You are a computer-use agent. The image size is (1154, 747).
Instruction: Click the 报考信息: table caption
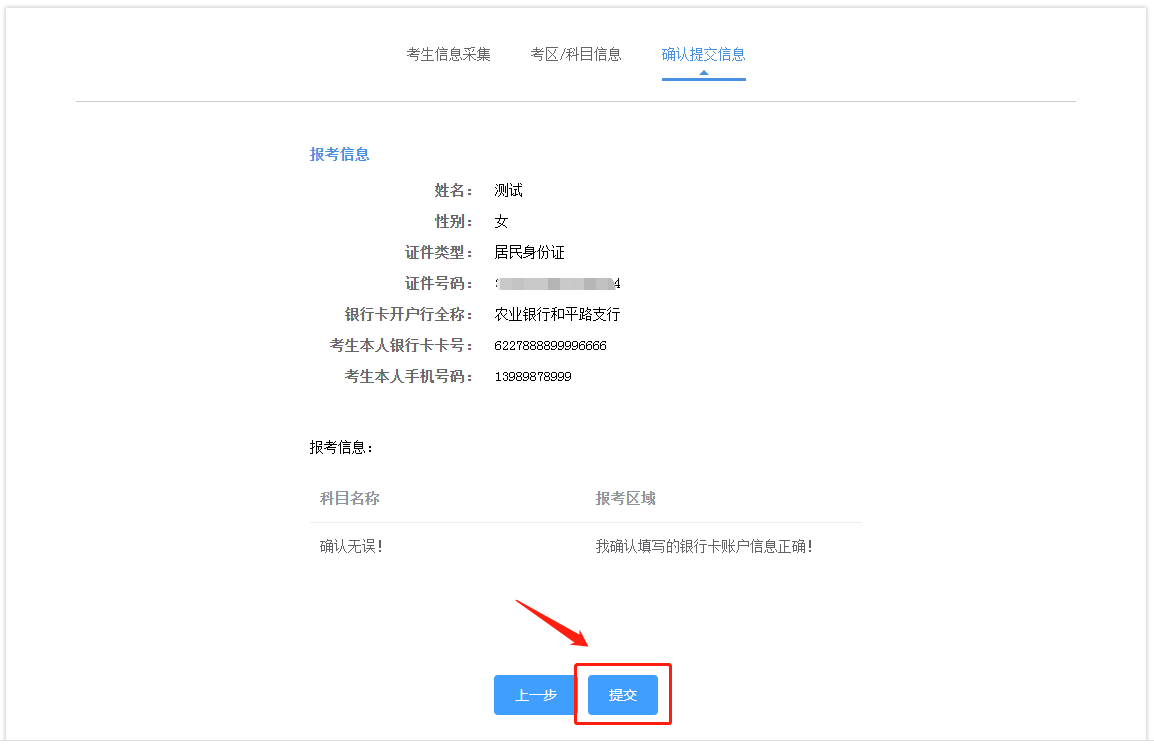coord(341,447)
